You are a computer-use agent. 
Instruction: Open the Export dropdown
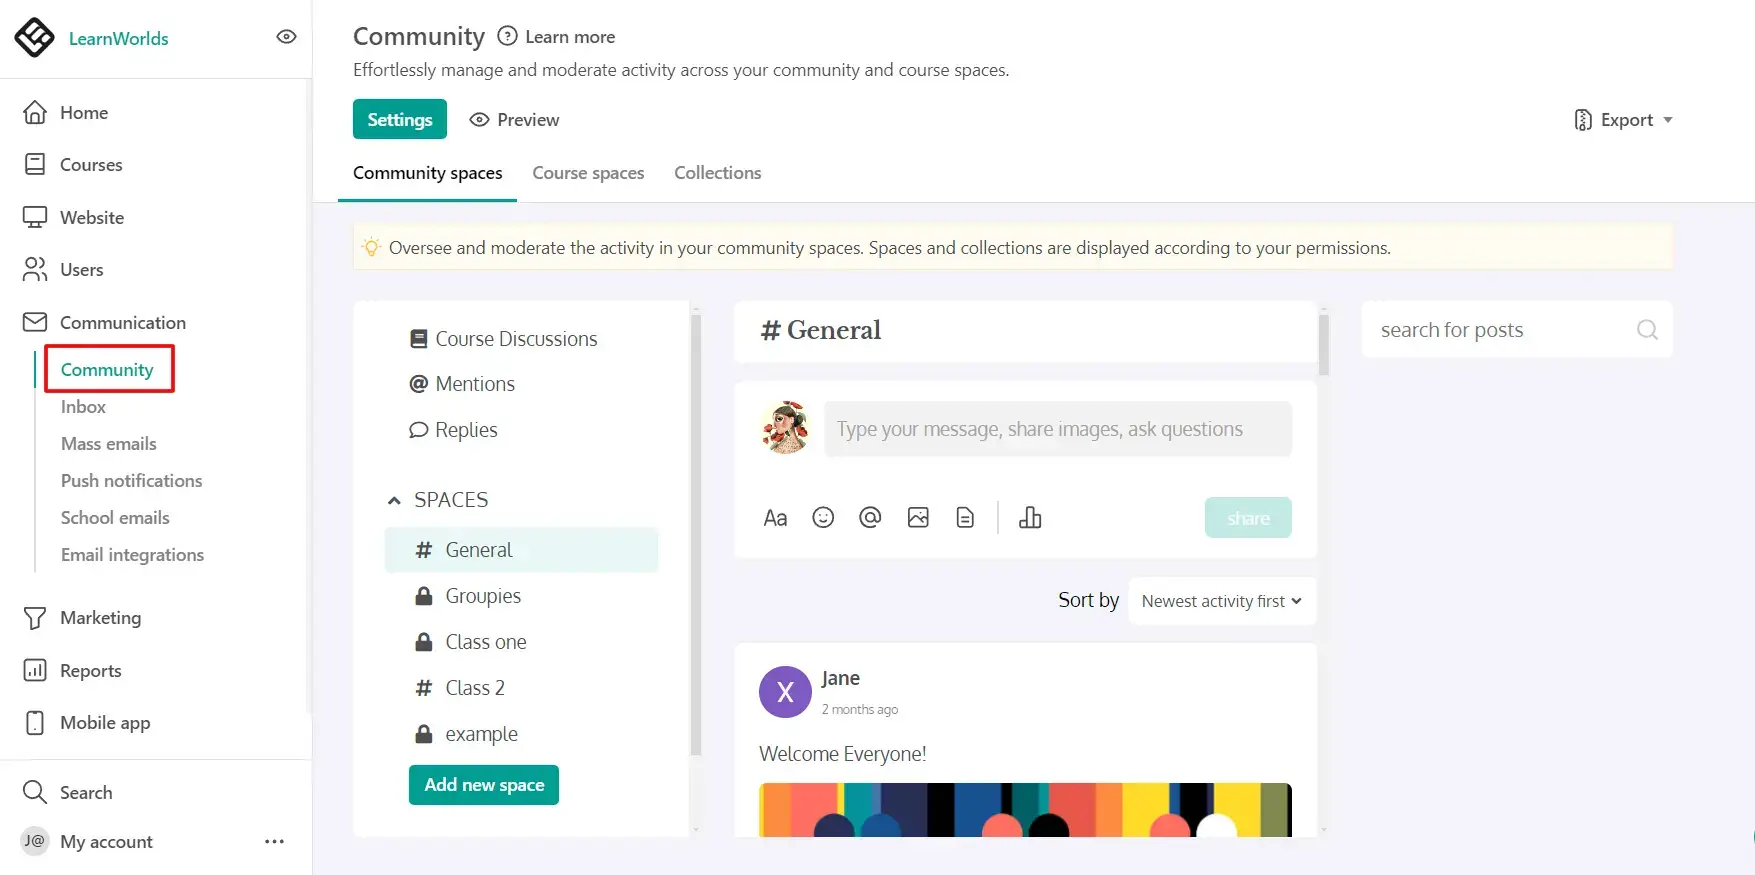[x=1624, y=120]
